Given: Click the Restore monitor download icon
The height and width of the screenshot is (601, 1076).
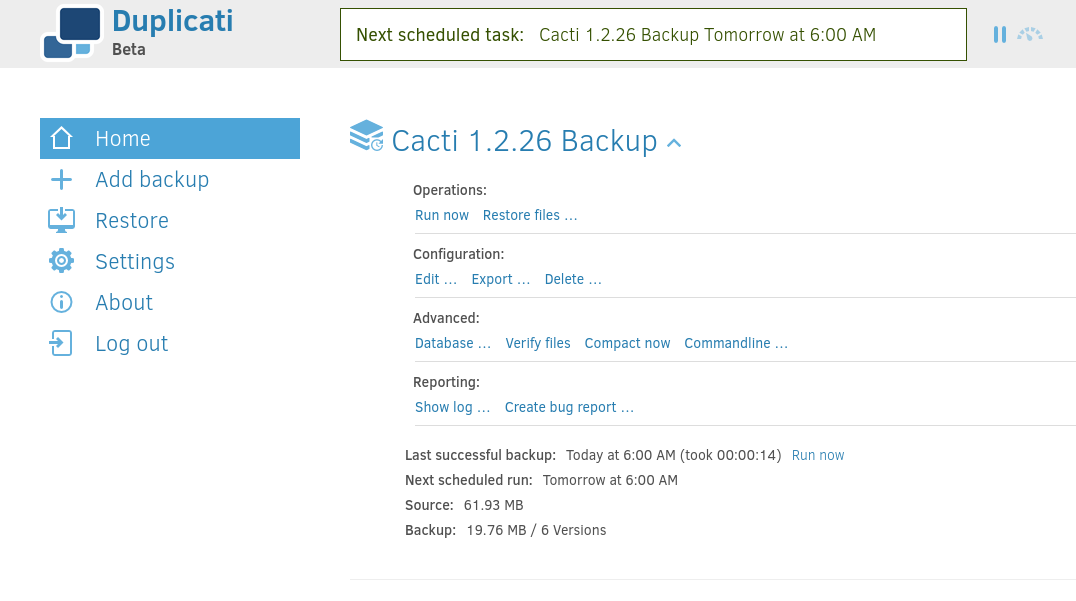Looking at the screenshot, I should 61,220.
